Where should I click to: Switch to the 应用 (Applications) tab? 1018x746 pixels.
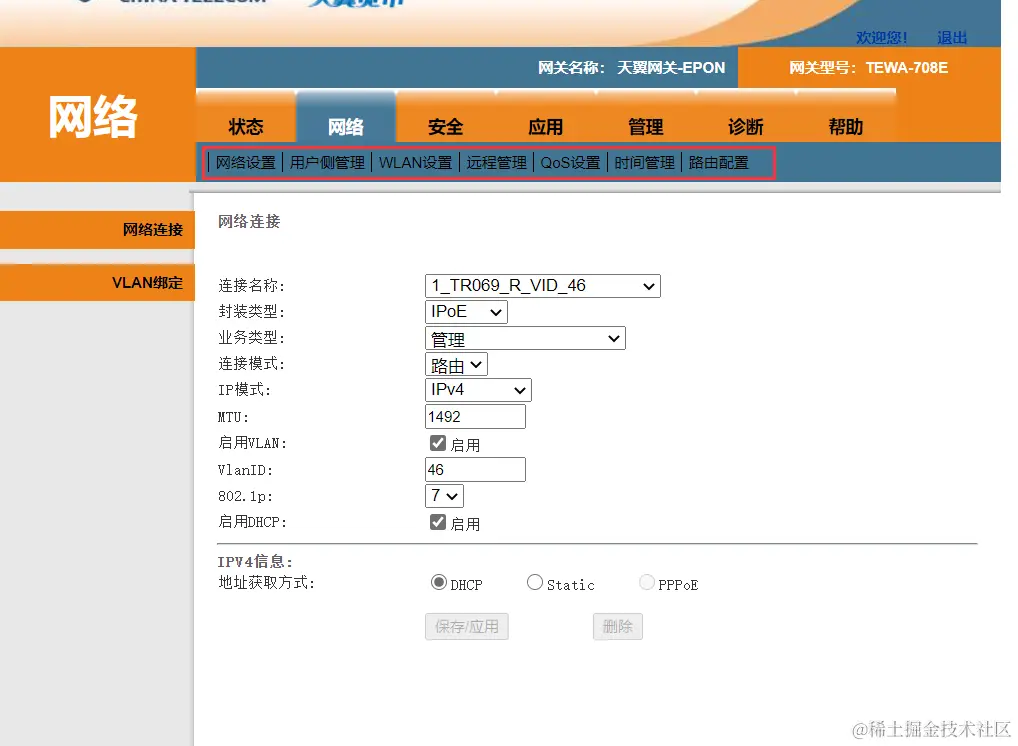pos(546,126)
